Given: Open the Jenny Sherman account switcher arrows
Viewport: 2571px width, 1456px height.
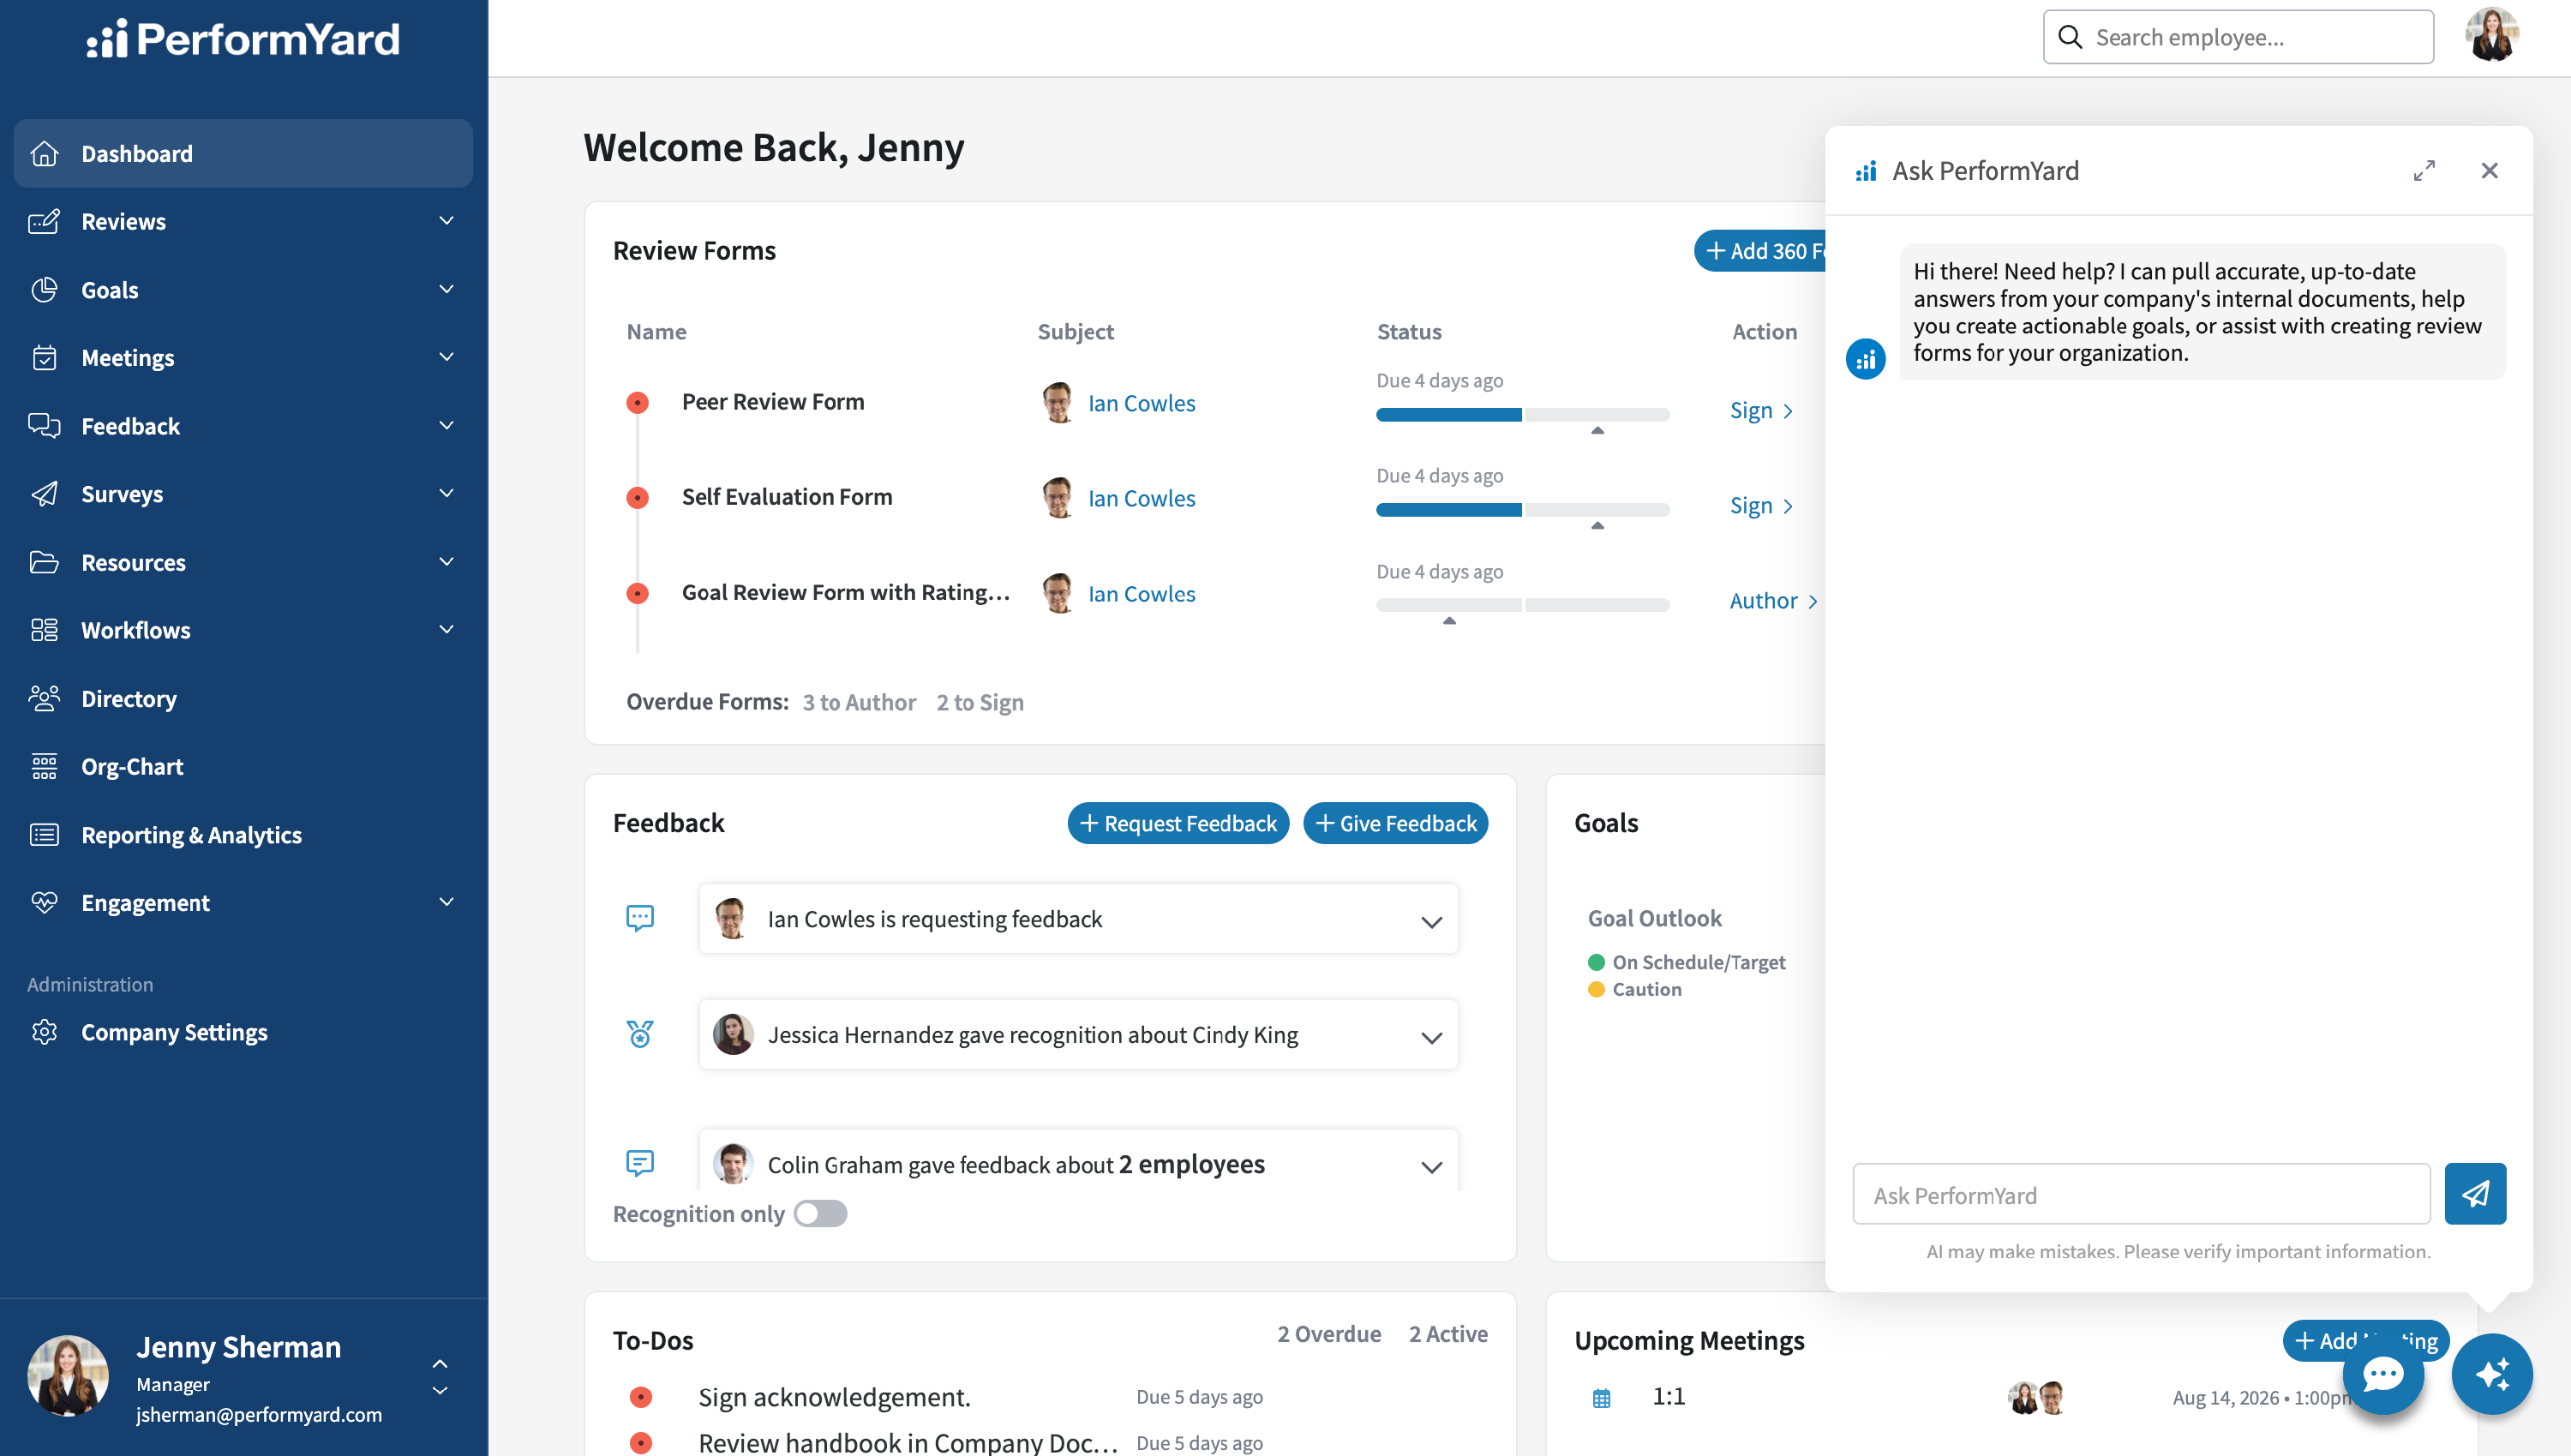Looking at the screenshot, I should click(440, 1377).
